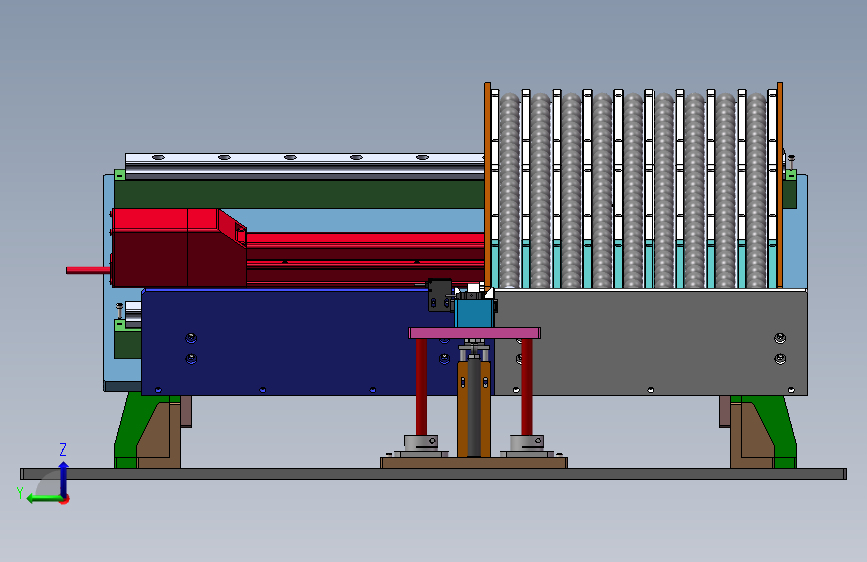Click the blue Z axis arrow of triad

(64, 478)
